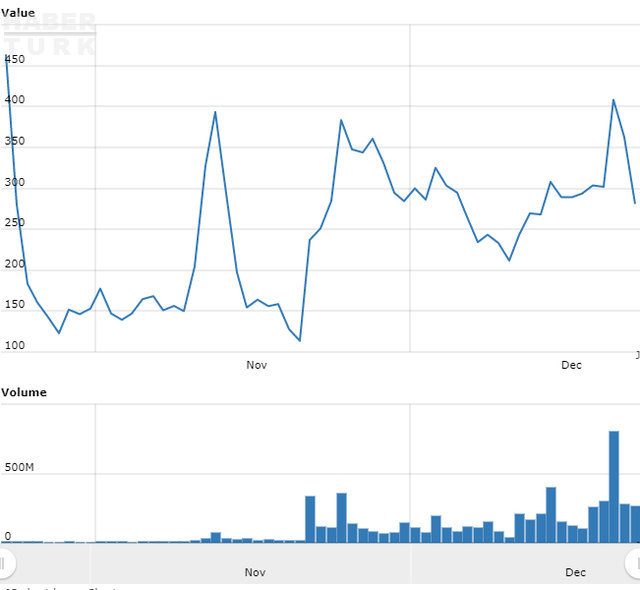
Task: Click the 450 value axis label
Action: 15,60
